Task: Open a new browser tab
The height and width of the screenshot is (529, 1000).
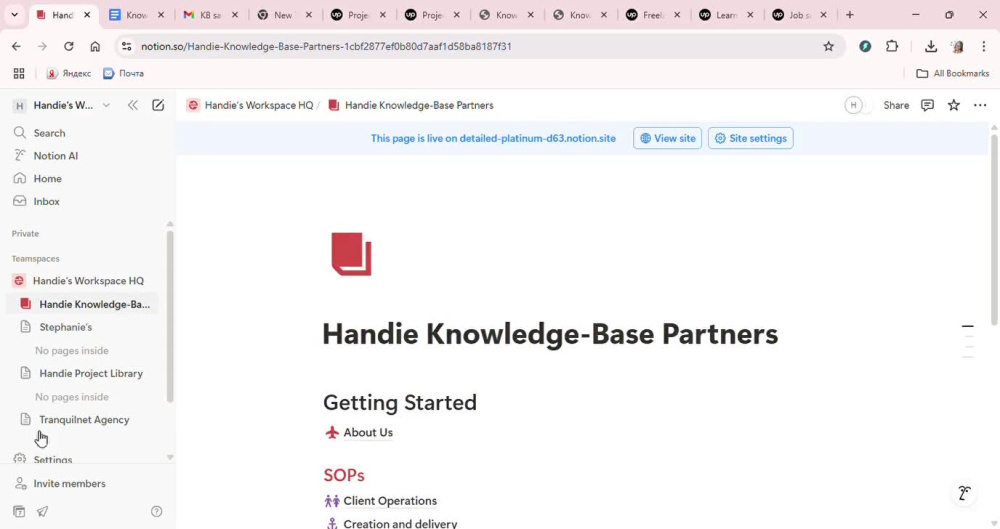Action: coord(849,15)
